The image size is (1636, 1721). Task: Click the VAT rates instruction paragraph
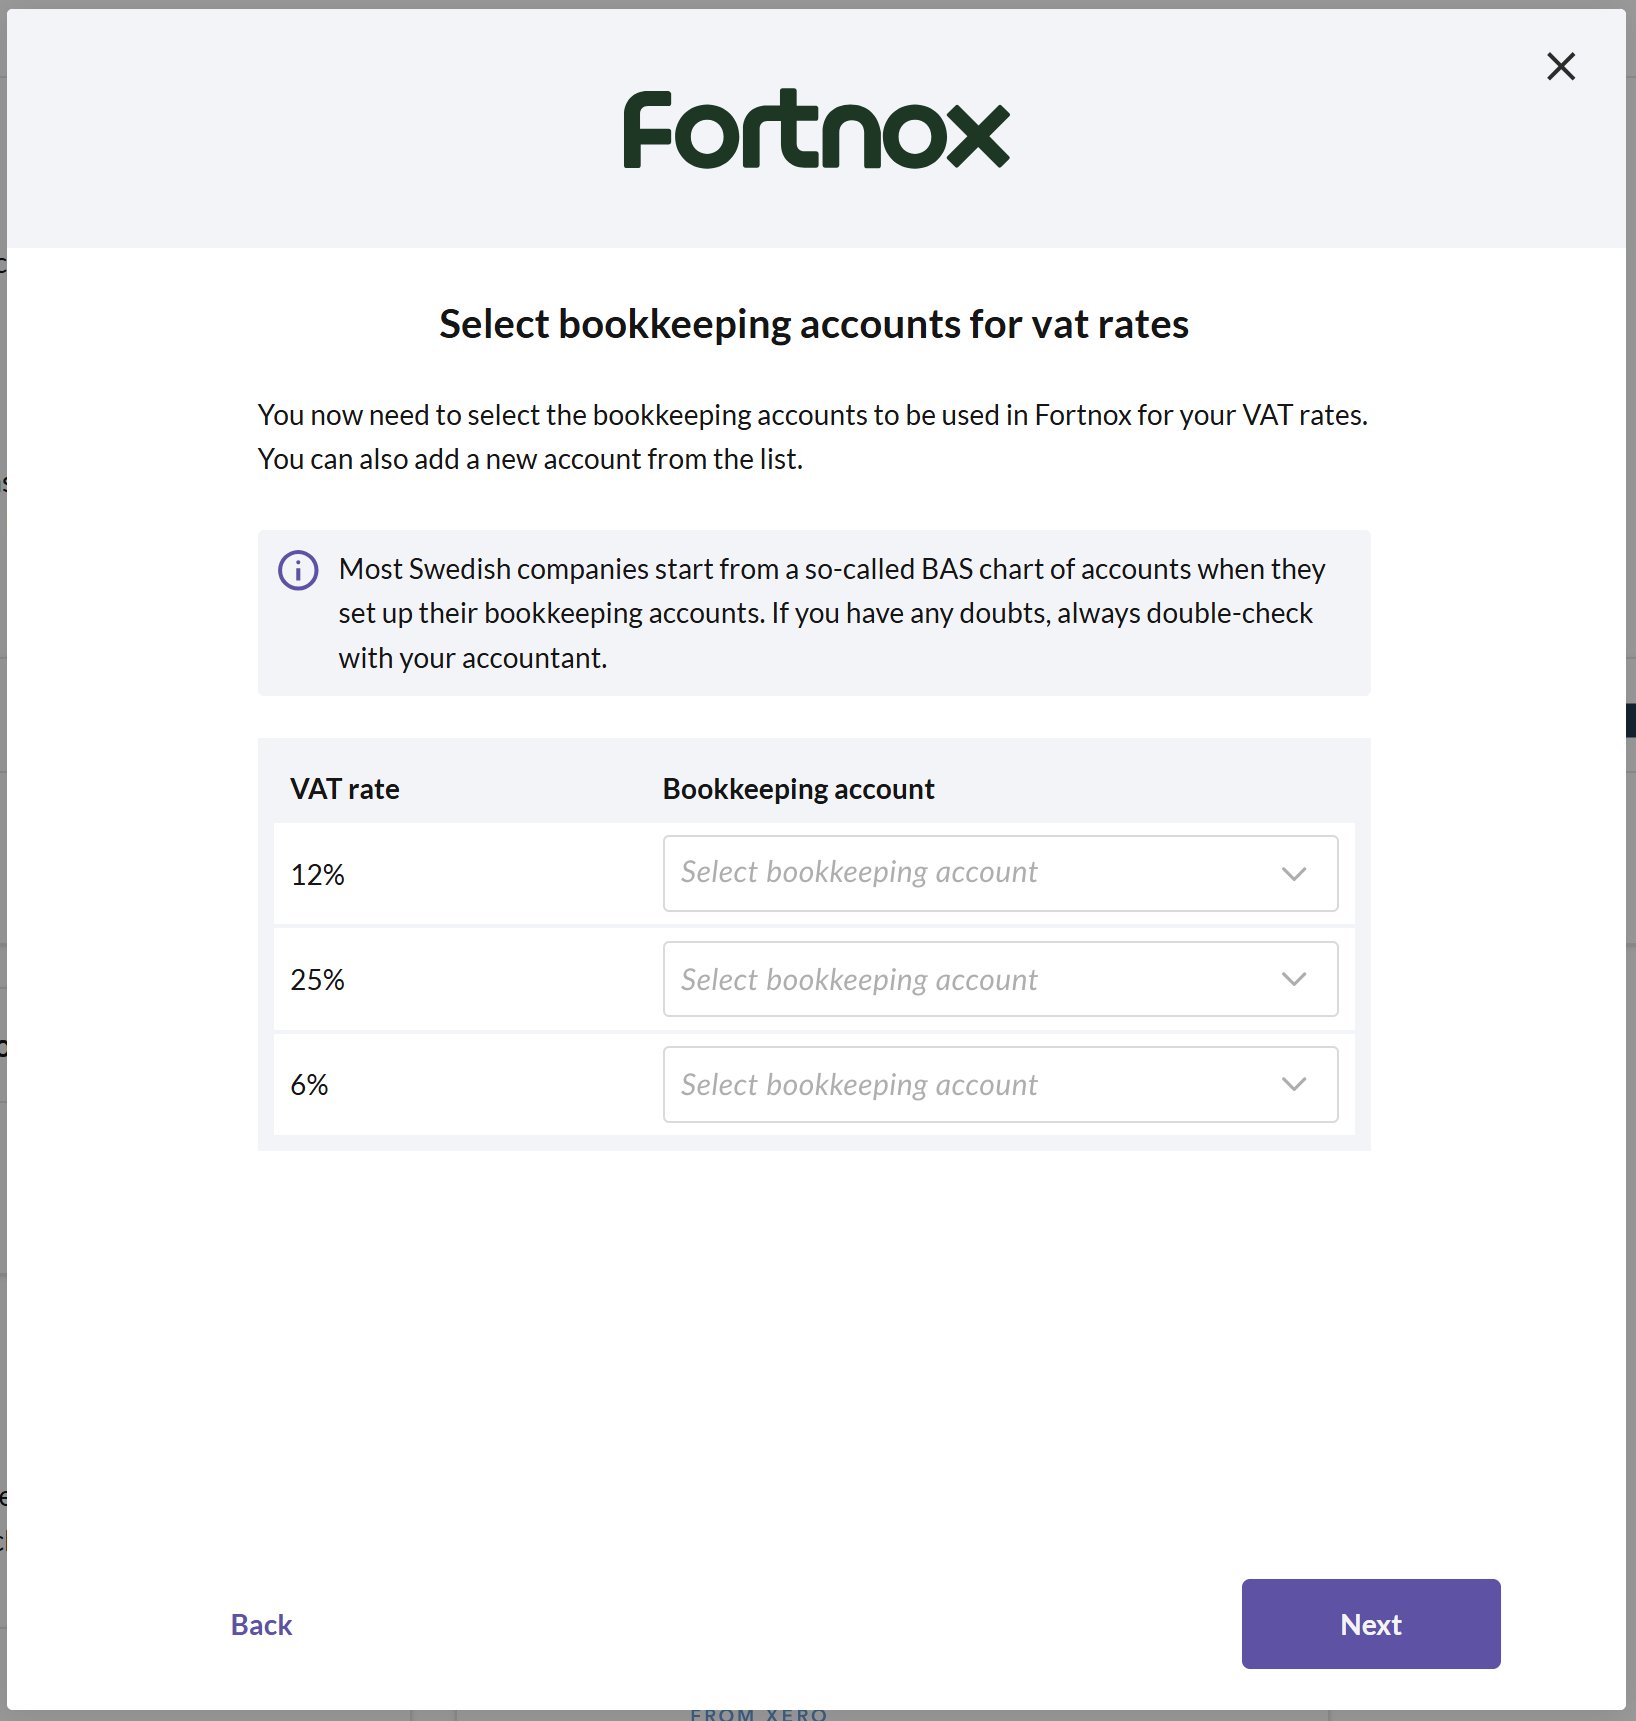point(813,437)
